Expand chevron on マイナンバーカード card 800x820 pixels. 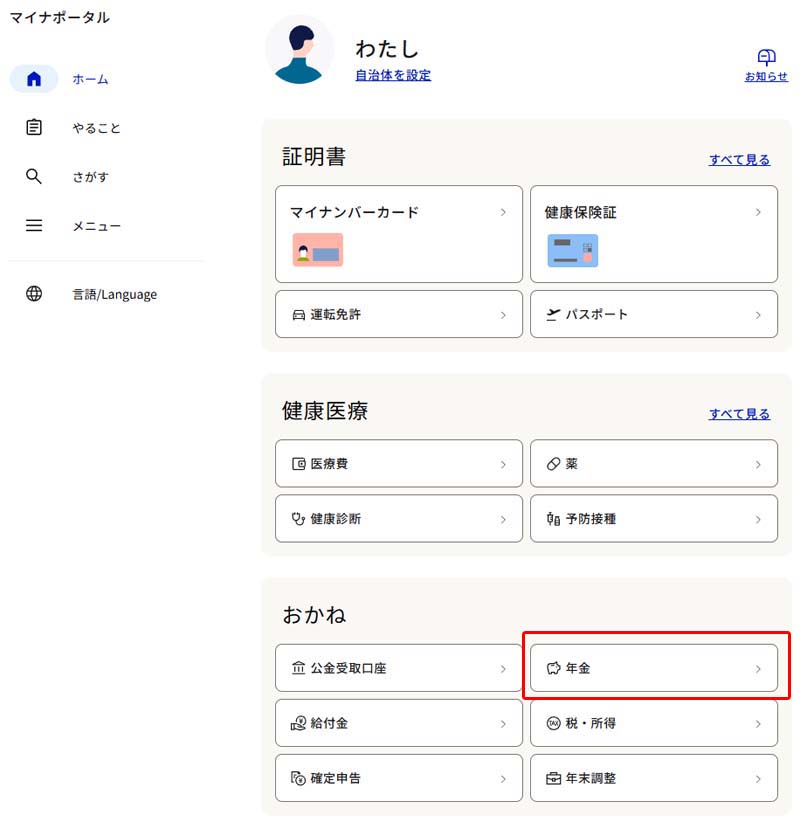coord(503,212)
